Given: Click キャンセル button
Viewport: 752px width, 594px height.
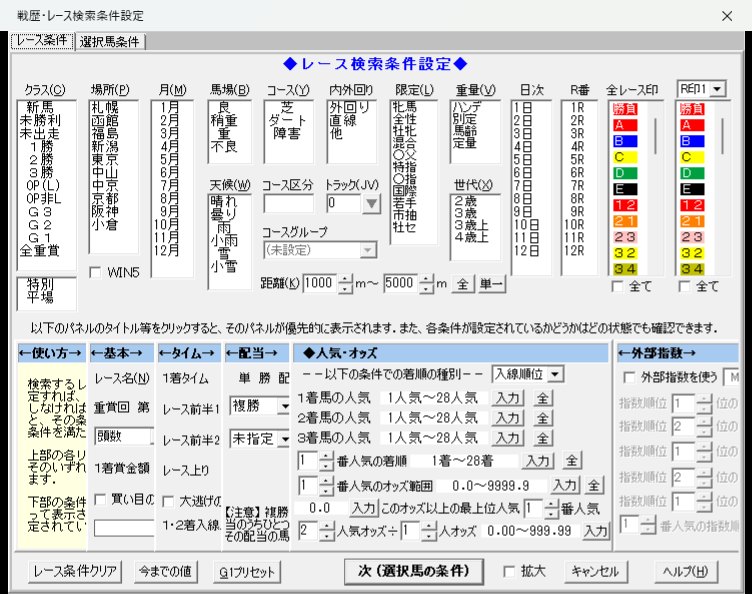Looking at the screenshot, I should [595, 571].
